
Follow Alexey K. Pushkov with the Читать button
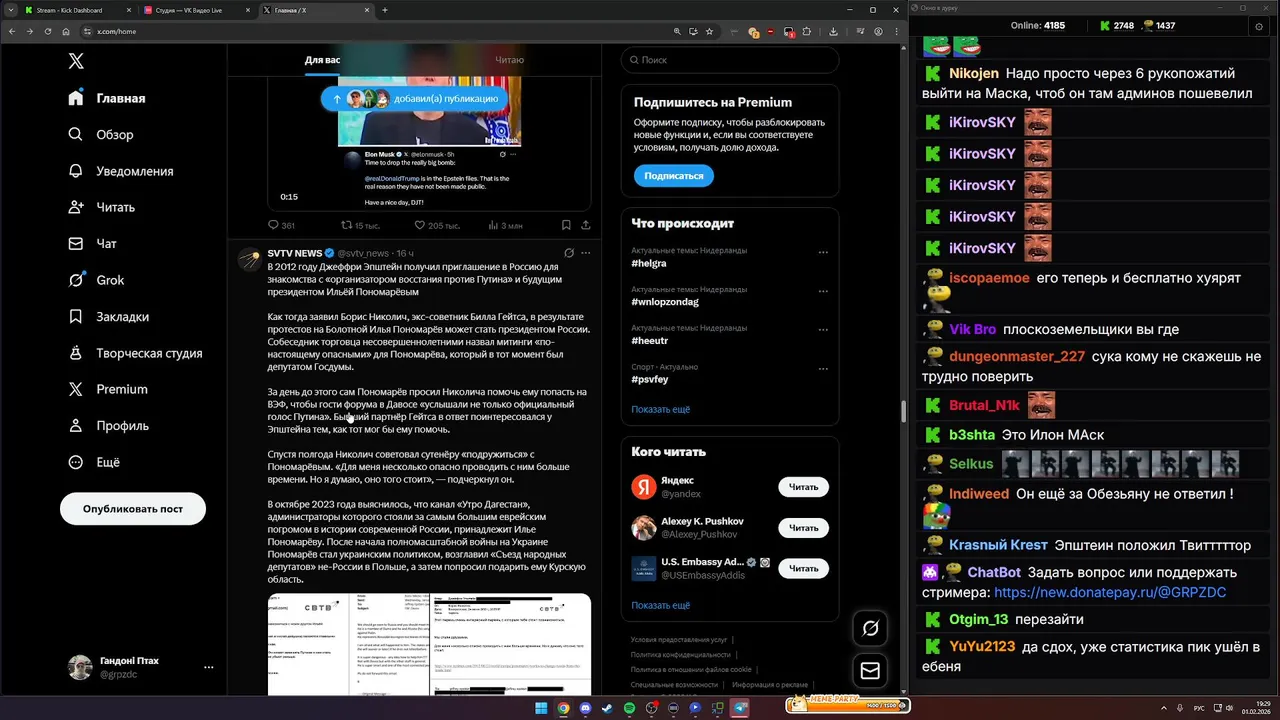[803, 528]
